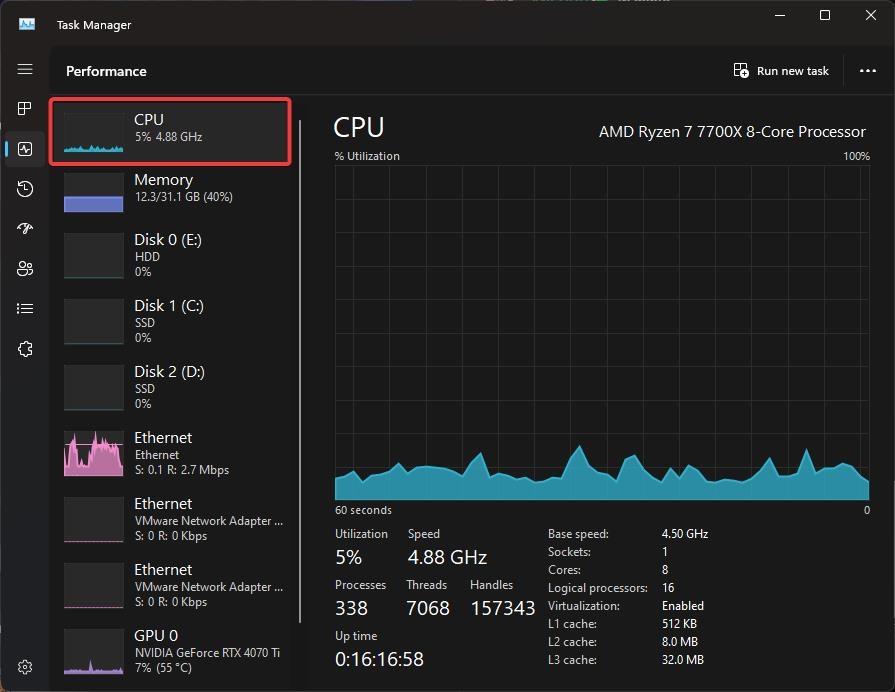Open the Startup apps page icon
The image size is (895, 692).
(x=25, y=228)
